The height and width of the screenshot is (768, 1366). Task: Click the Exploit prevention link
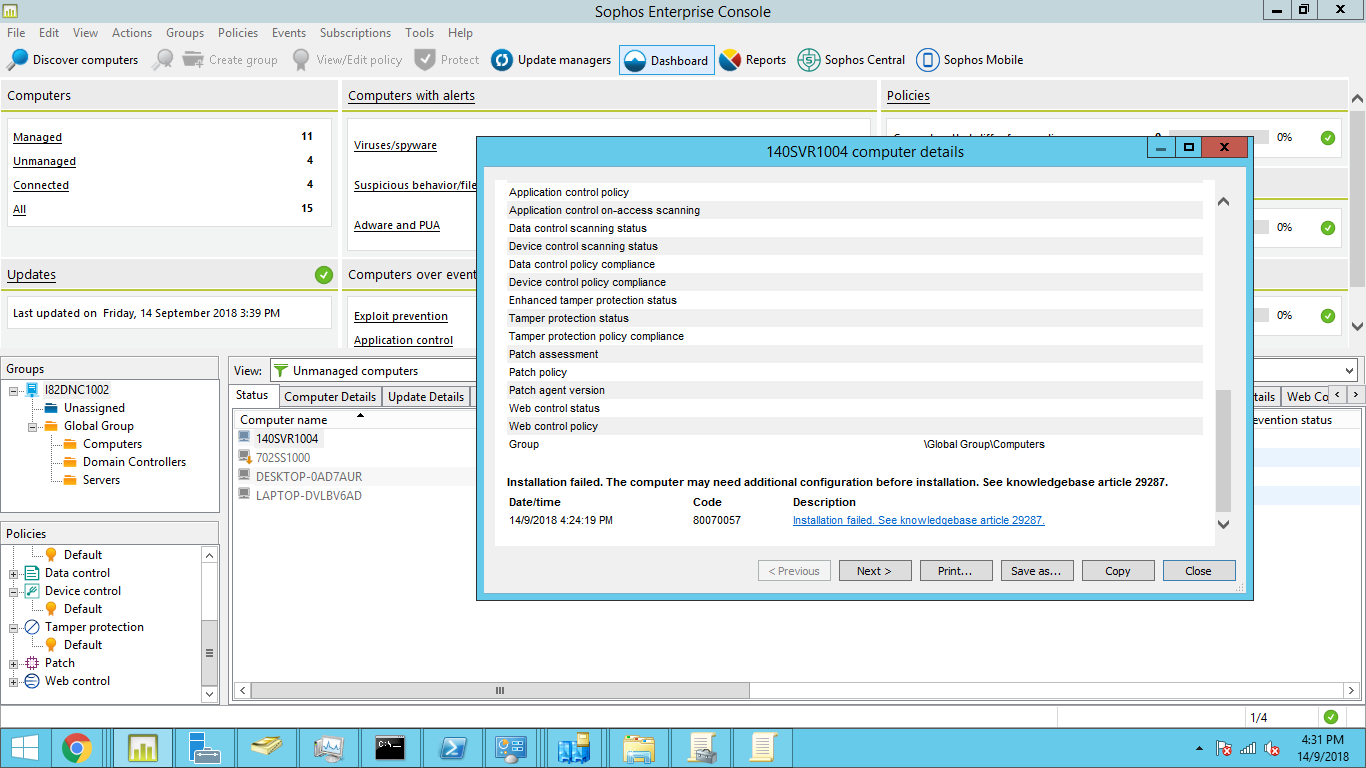pyautogui.click(x=401, y=316)
